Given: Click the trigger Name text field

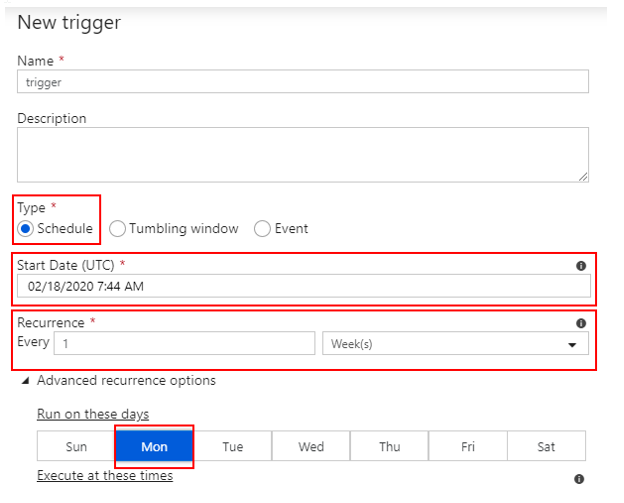Looking at the screenshot, I should (x=302, y=83).
